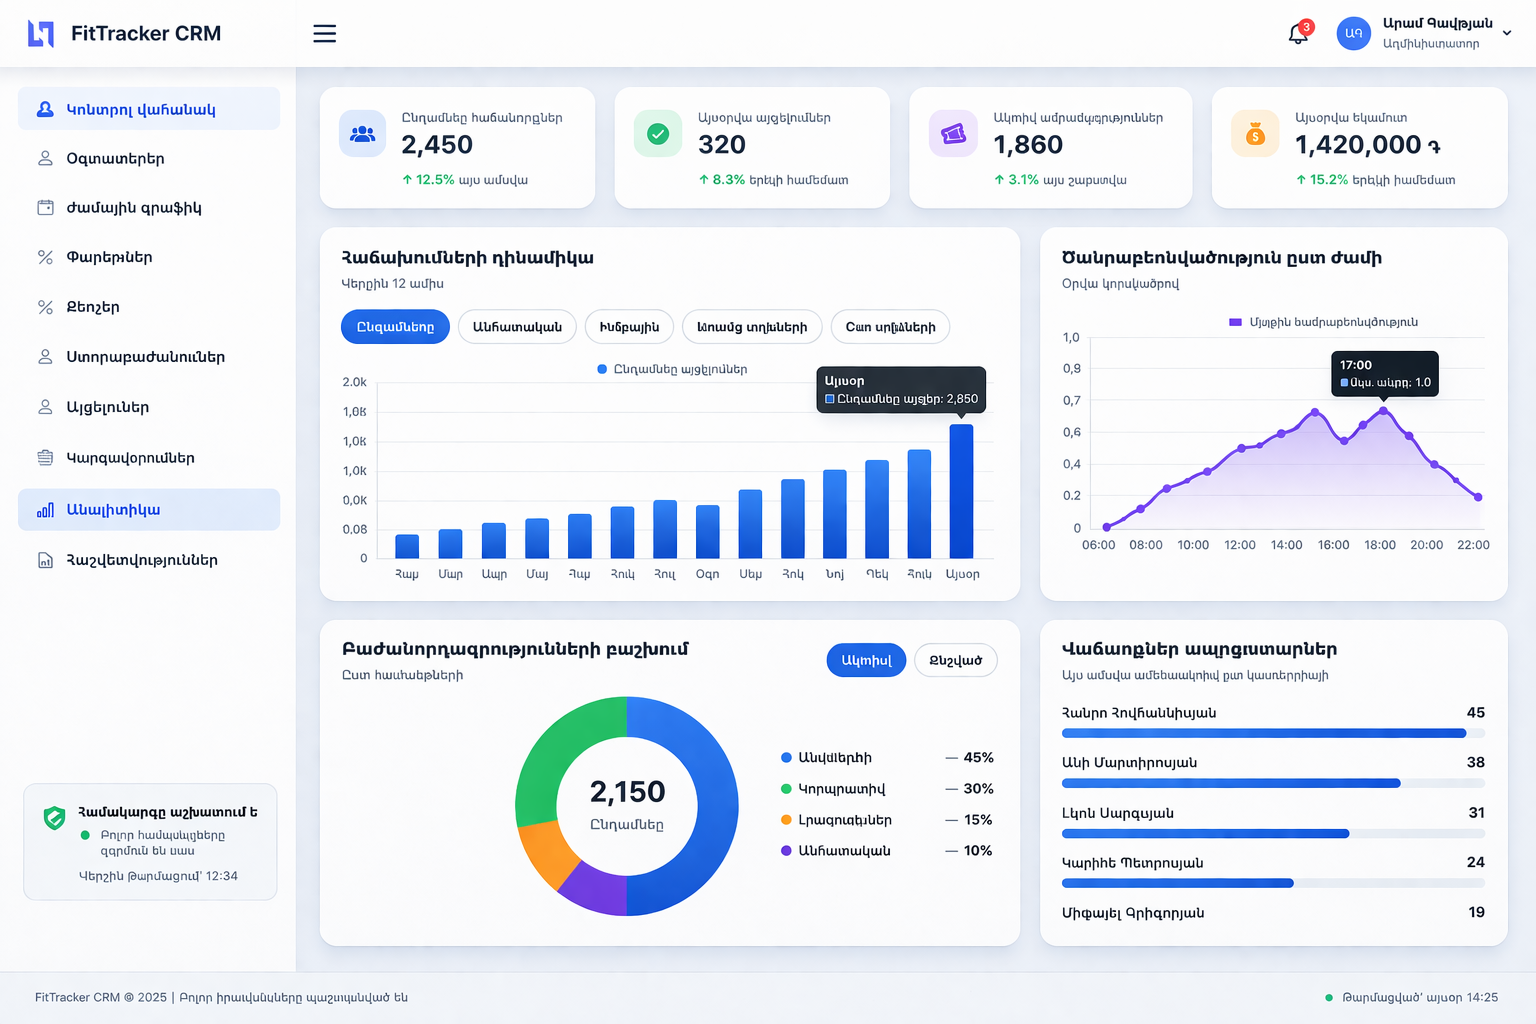The height and width of the screenshot is (1024, 1536).
Task: Click the bar chart icon for Անալիտիկա
Action: tap(45, 510)
